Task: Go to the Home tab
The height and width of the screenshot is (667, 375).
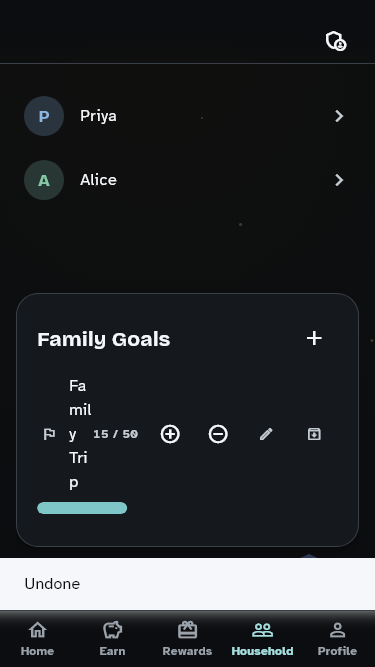Action: pos(37,638)
